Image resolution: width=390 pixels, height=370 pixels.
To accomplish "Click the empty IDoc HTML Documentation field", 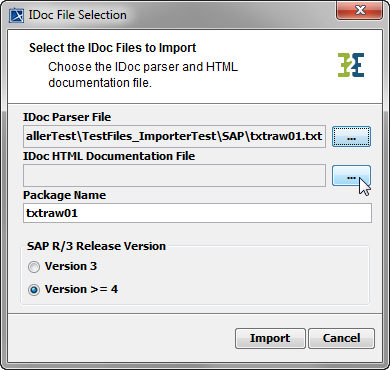I will (x=174, y=175).
